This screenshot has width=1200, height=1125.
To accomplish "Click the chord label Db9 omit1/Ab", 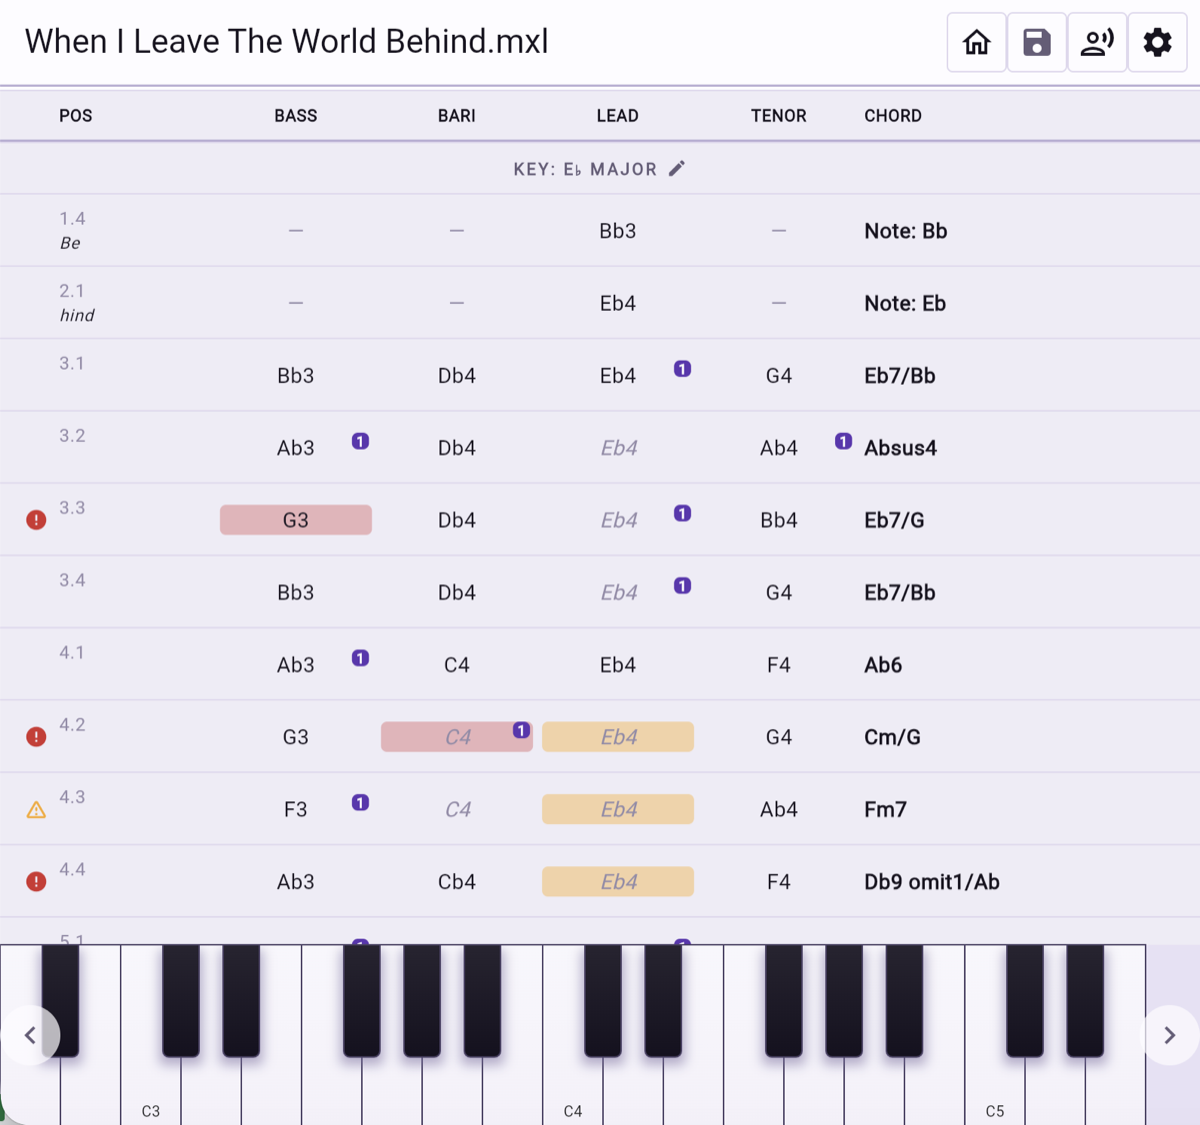I will (932, 882).
